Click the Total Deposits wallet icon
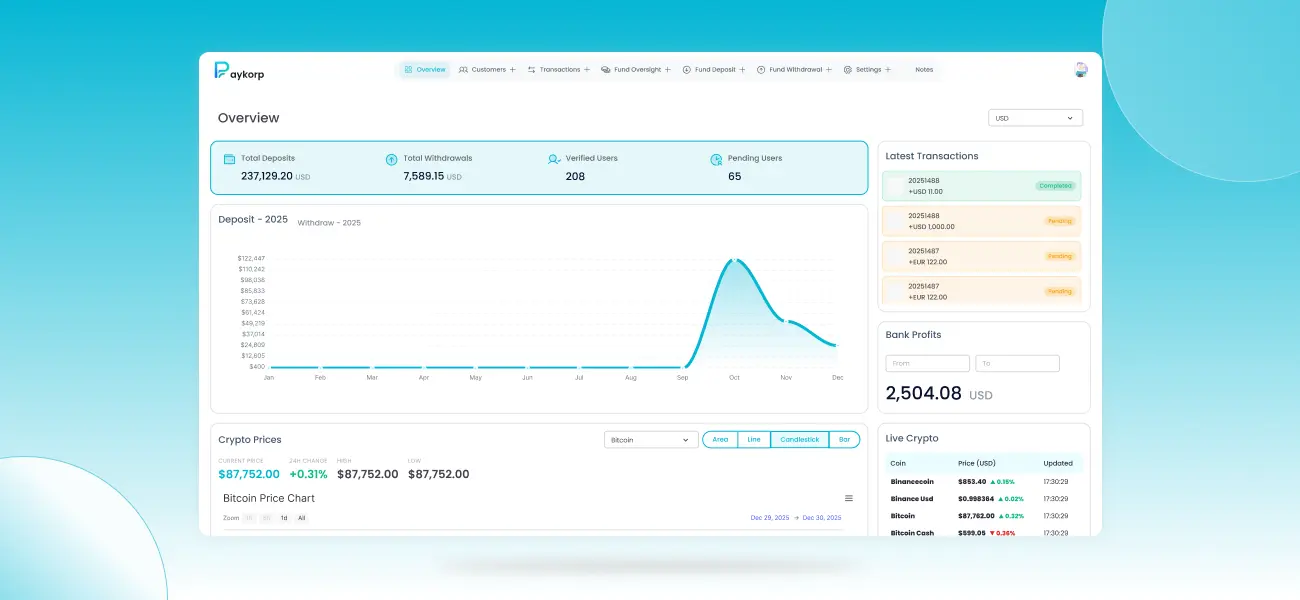 click(x=229, y=159)
